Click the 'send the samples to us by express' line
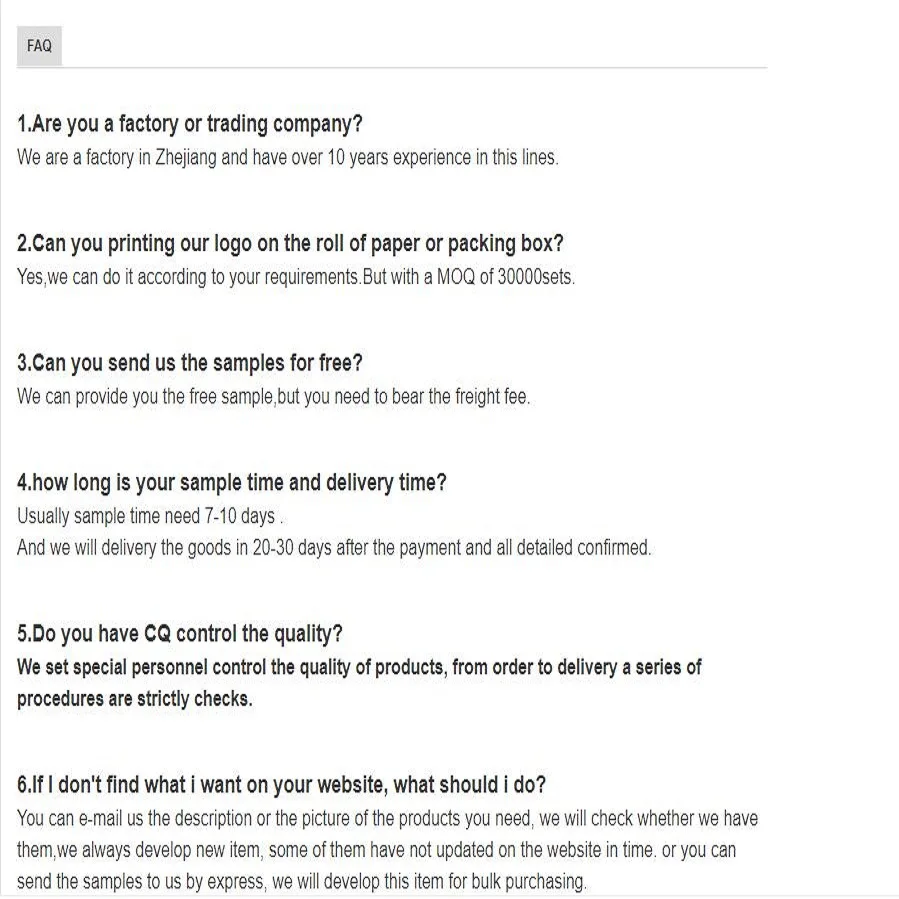899x899 pixels. coord(301,881)
